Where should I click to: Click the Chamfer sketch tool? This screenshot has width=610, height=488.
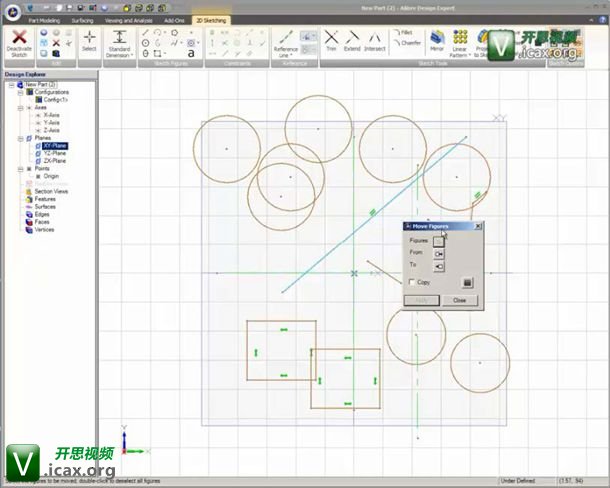tap(407, 43)
